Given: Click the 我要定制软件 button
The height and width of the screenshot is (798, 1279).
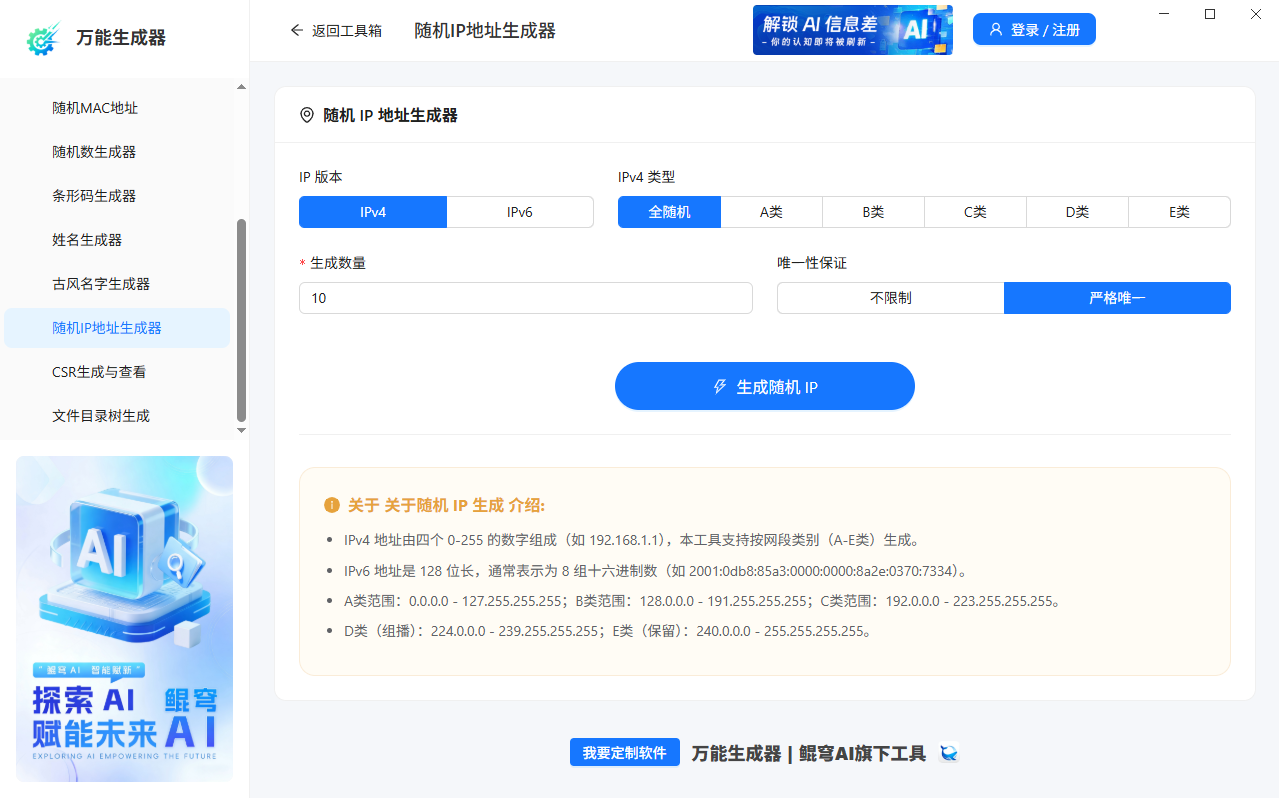Looking at the screenshot, I should point(624,753).
